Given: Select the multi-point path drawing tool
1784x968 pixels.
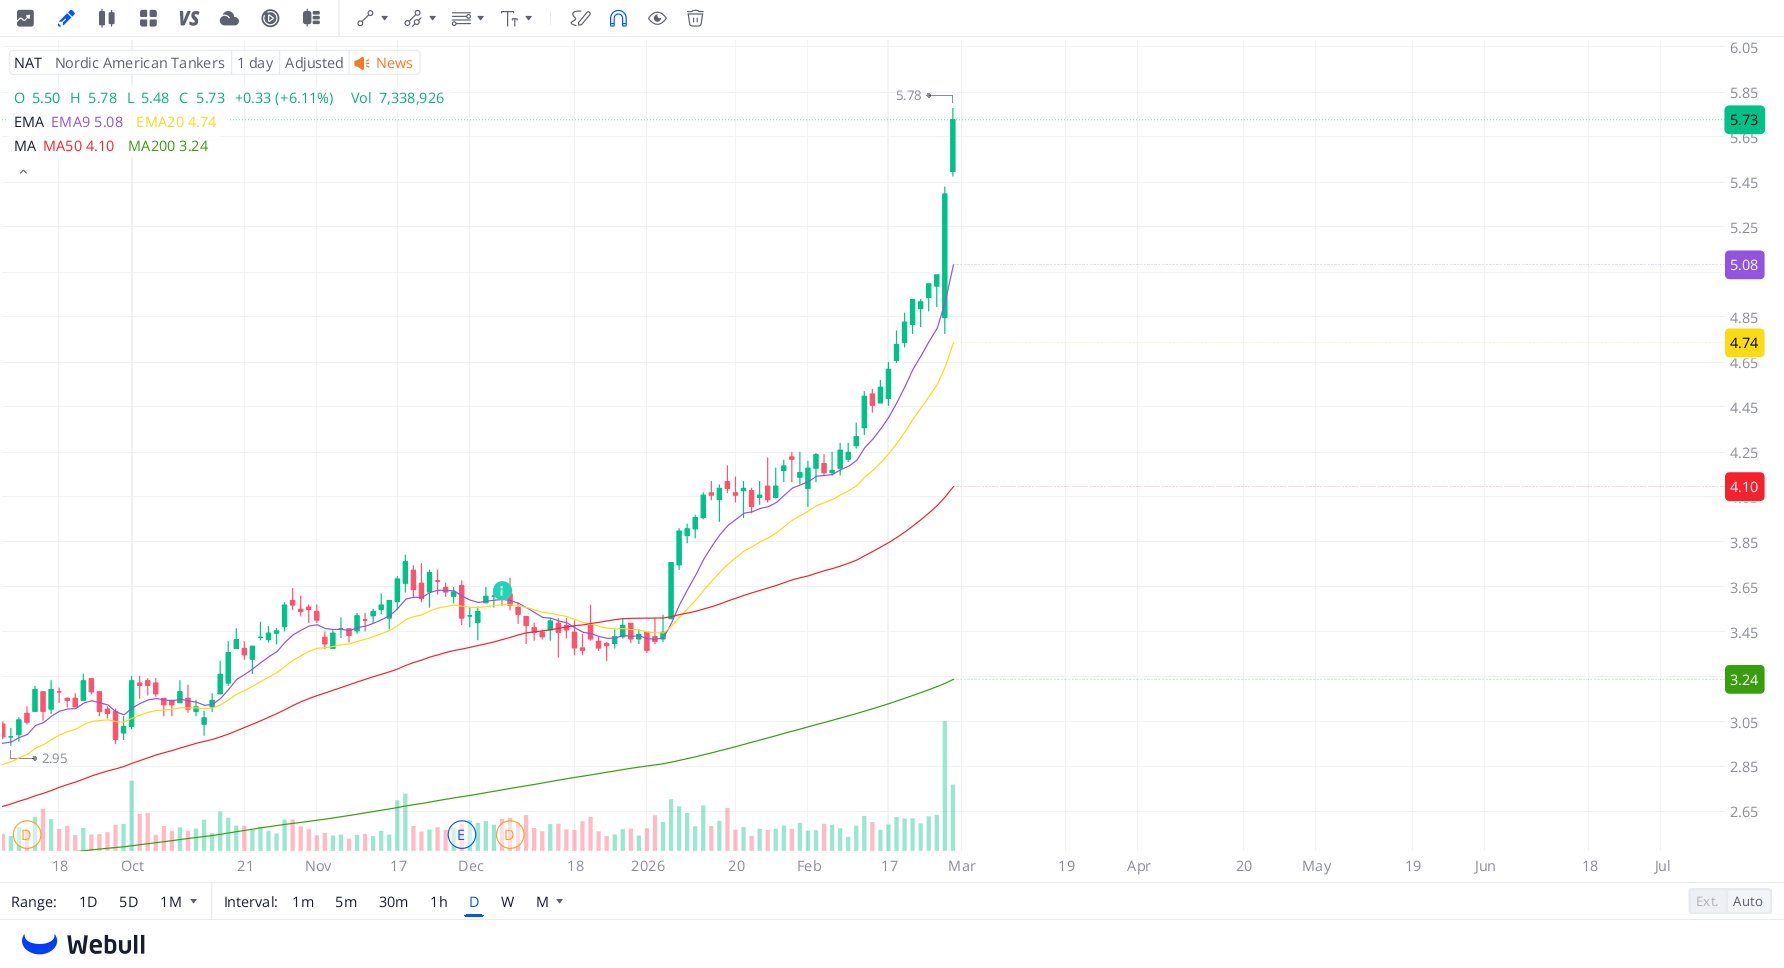Looking at the screenshot, I should coord(412,18).
